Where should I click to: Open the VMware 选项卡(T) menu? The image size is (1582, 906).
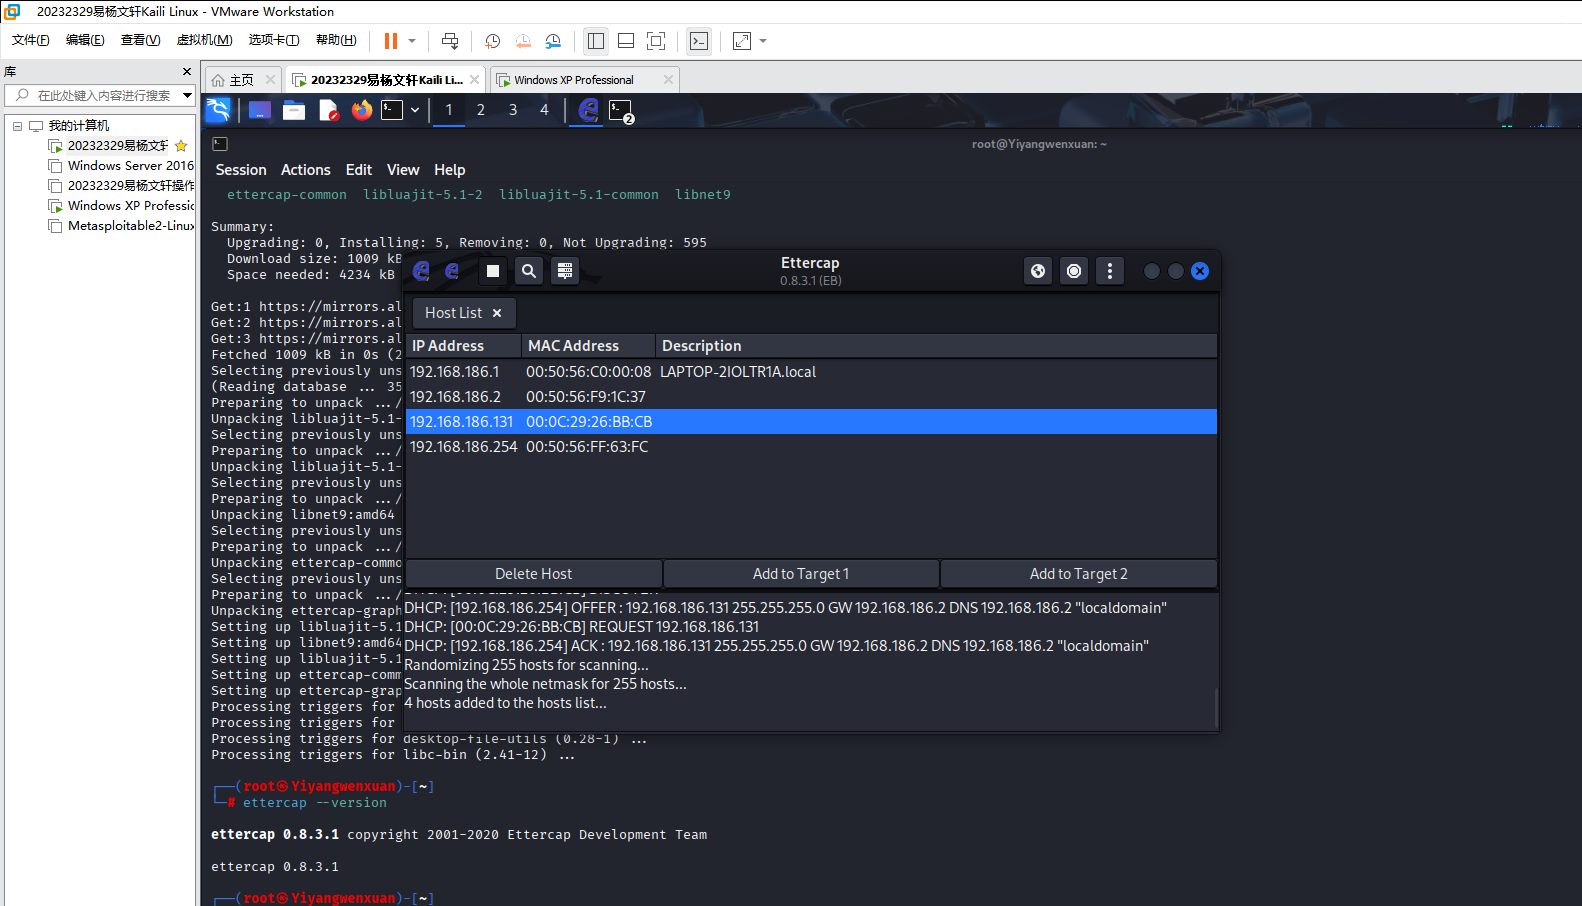click(274, 40)
